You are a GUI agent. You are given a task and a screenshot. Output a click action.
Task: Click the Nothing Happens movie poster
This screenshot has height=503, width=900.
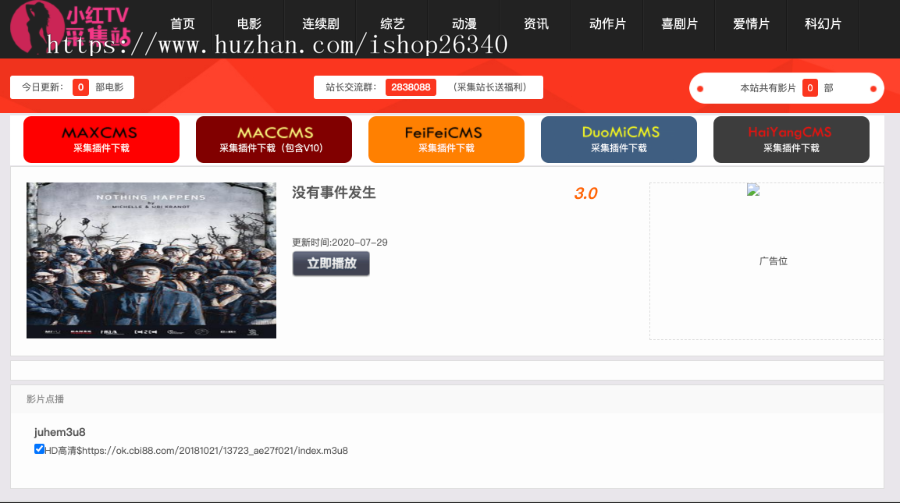(x=152, y=260)
